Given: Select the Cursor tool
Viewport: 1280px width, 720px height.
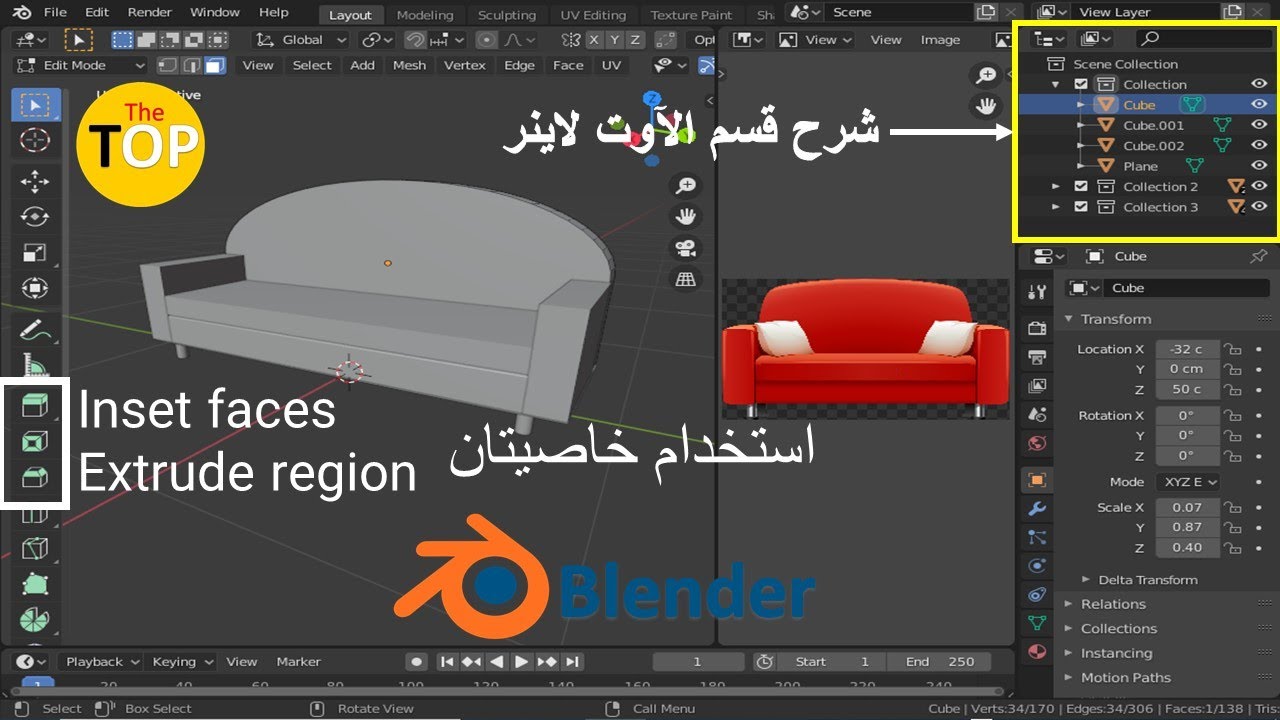Looking at the screenshot, I should [x=35, y=141].
